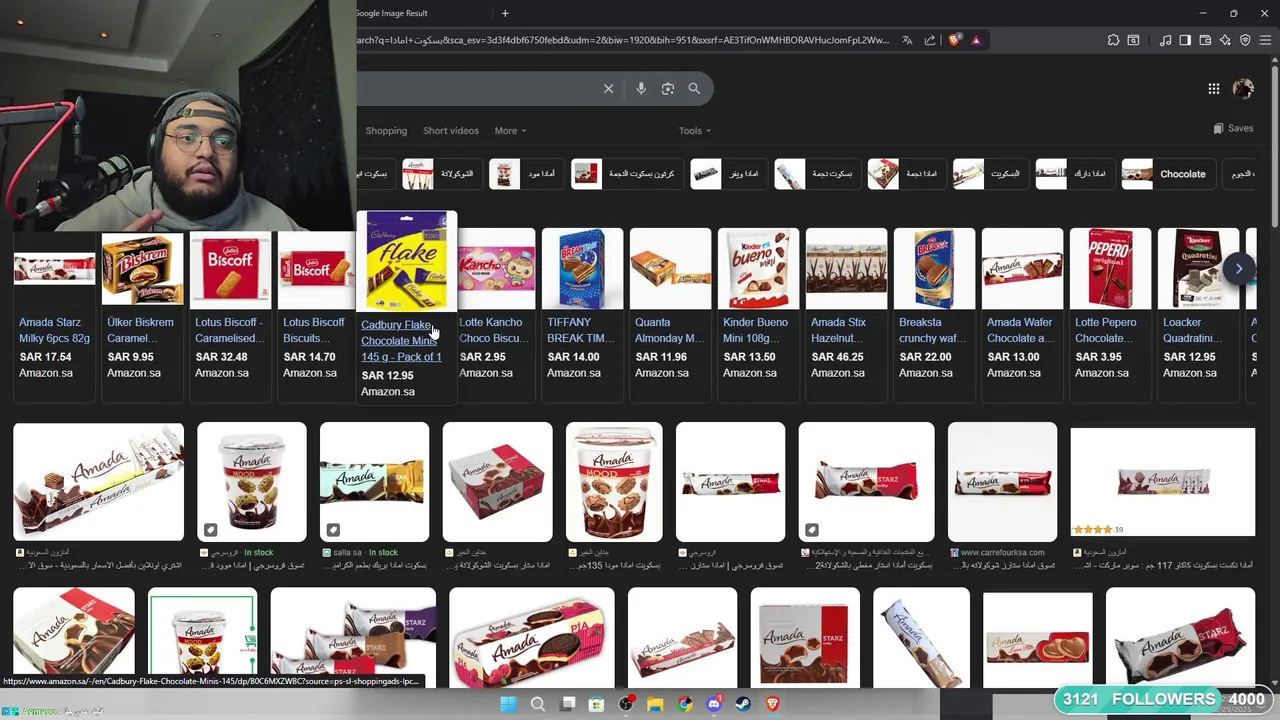Open the TIFFANY BREAK product
The image size is (1280, 720).
pyautogui.click(x=581, y=330)
